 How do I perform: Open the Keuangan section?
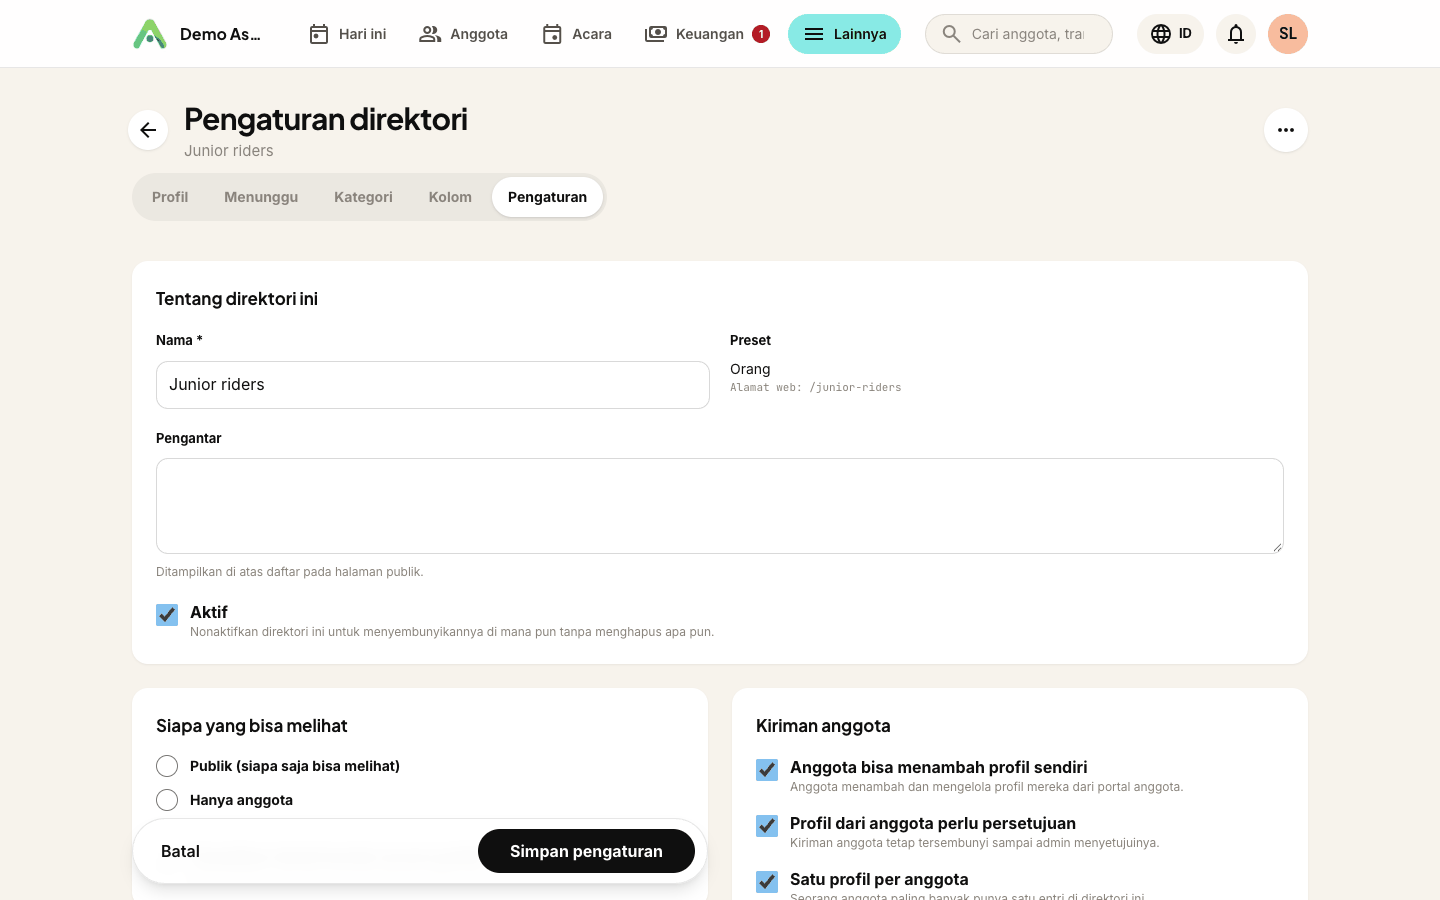pyautogui.click(x=706, y=34)
